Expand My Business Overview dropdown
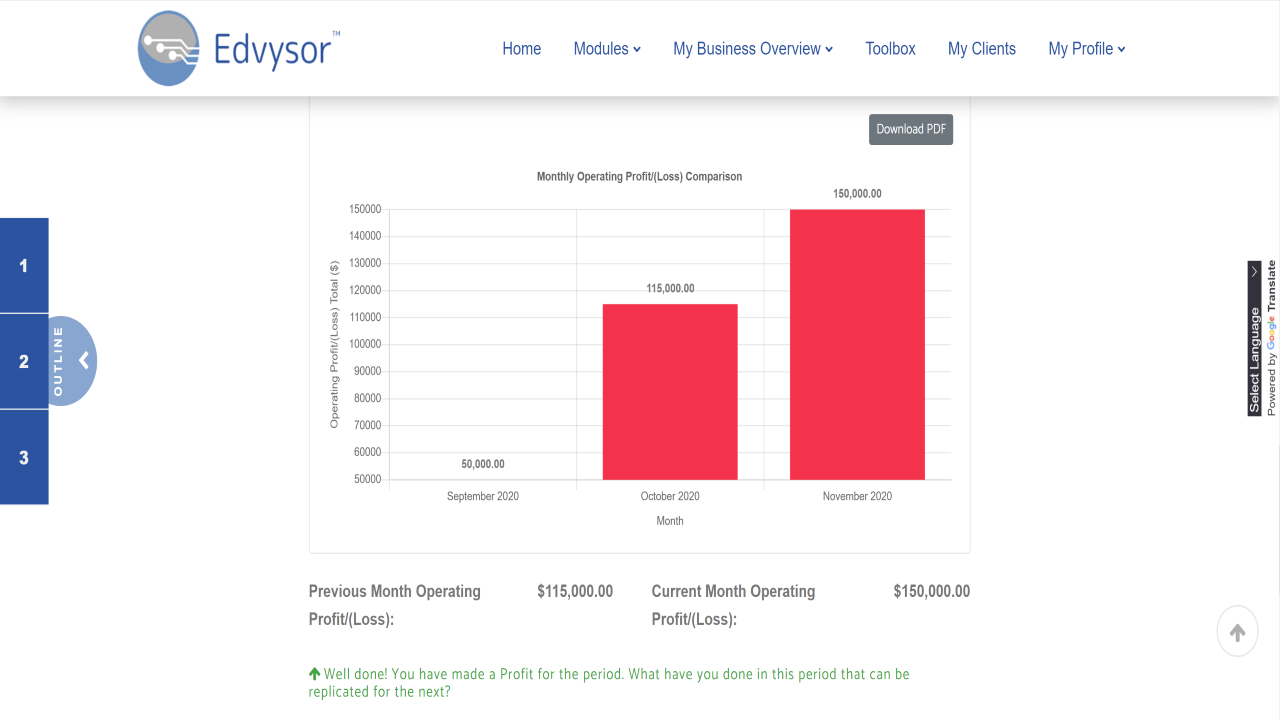The image size is (1280, 720). (753, 49)
